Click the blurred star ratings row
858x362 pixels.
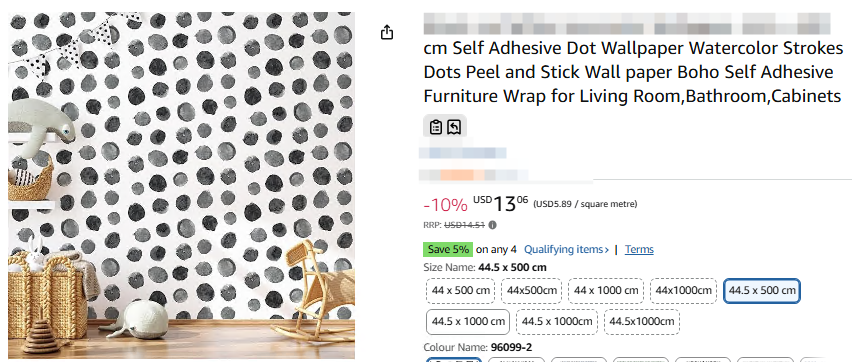pyautogui.click(x=473, y=175)
